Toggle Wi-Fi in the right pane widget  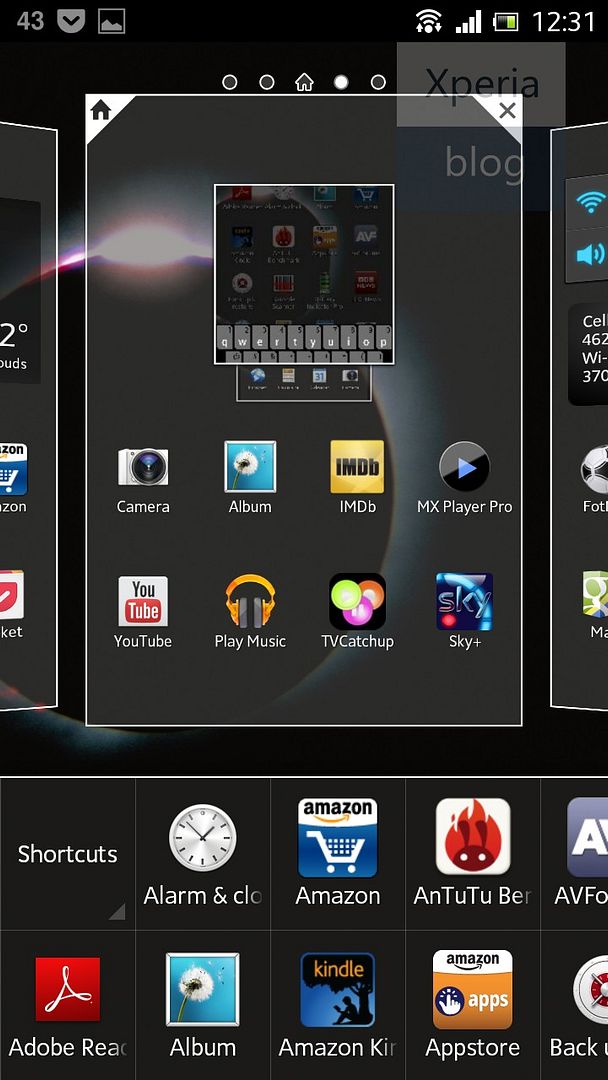(x=589, y=203)
